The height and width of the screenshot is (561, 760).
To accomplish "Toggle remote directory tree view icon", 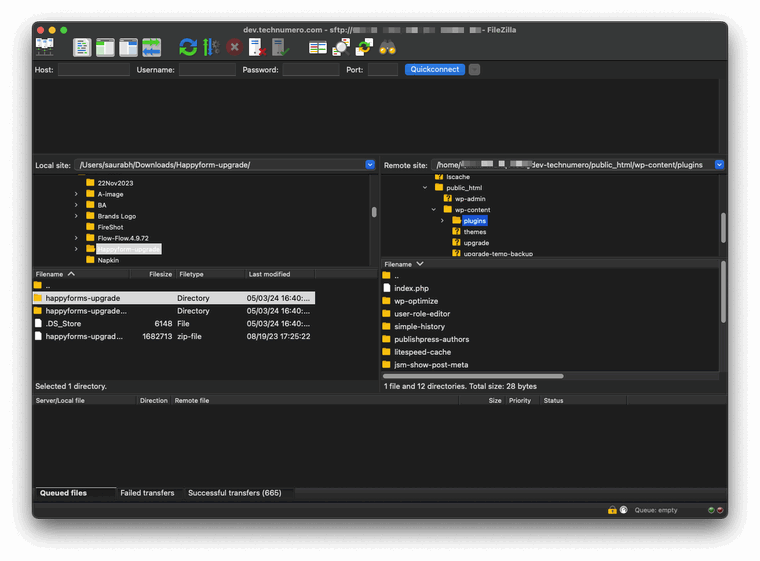I will tap(128, 48).
